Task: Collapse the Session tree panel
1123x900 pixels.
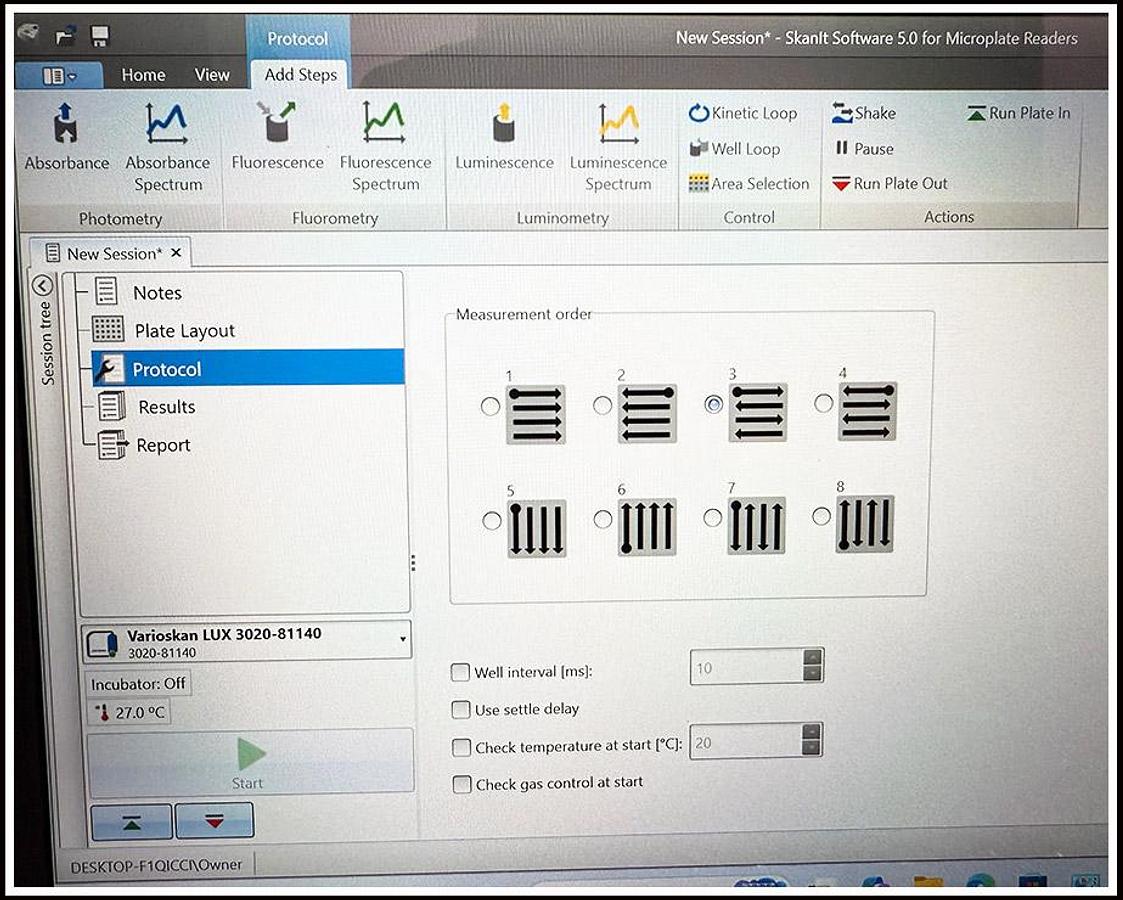Action: click(x=43, y=285)
